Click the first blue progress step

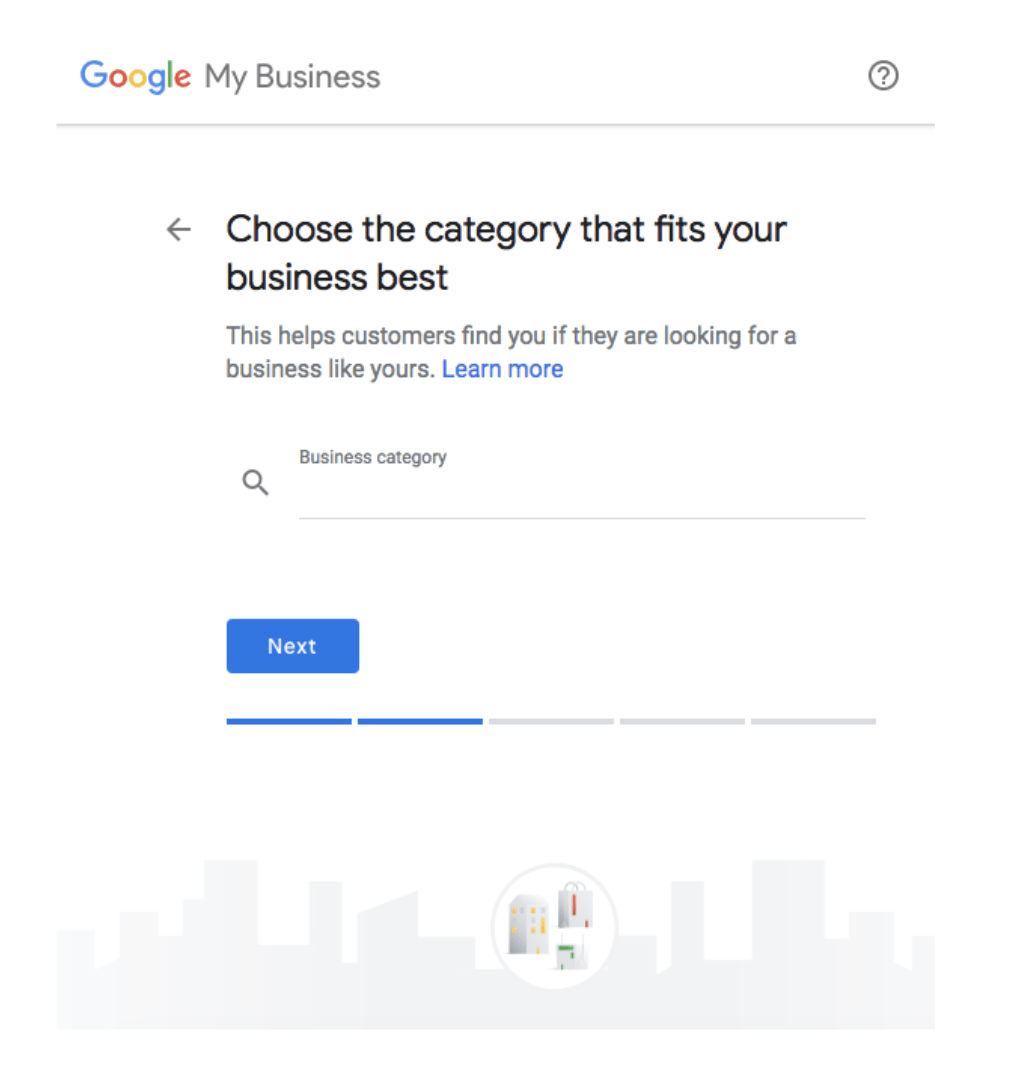[288, 721]
